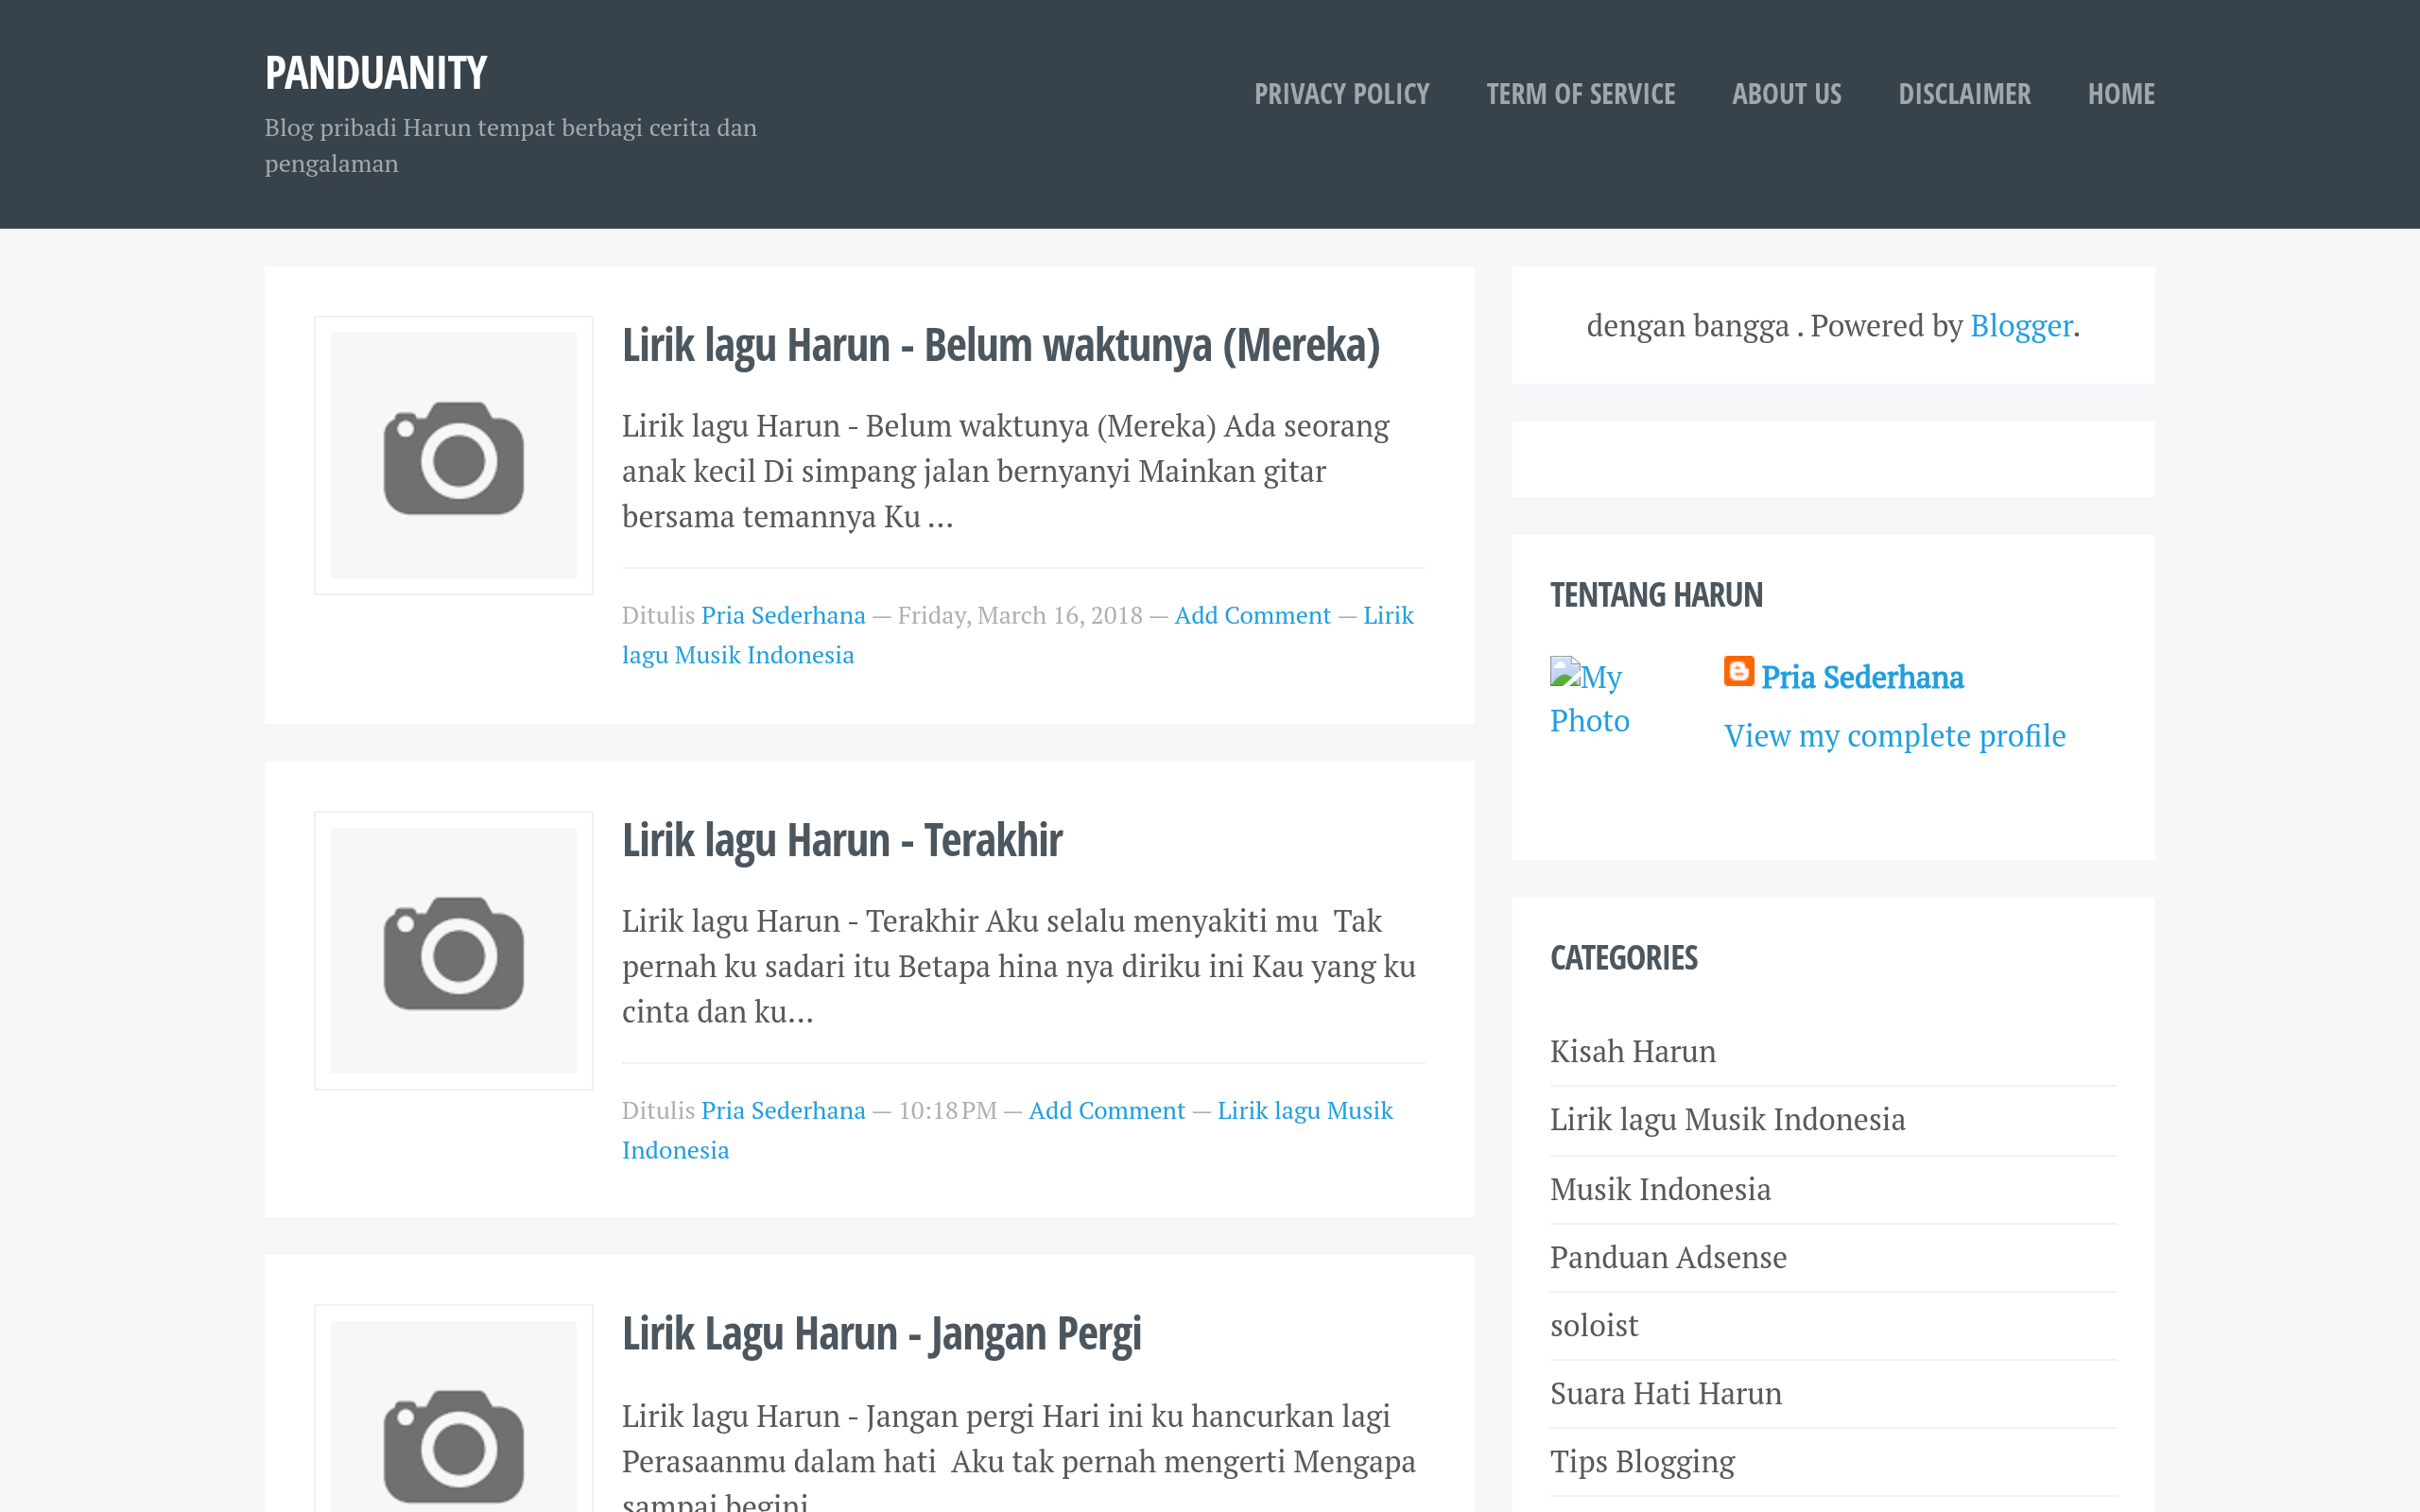Select Kisah Harun category
This screenshot has width=2420, height=1512.
[1632, 1052]
